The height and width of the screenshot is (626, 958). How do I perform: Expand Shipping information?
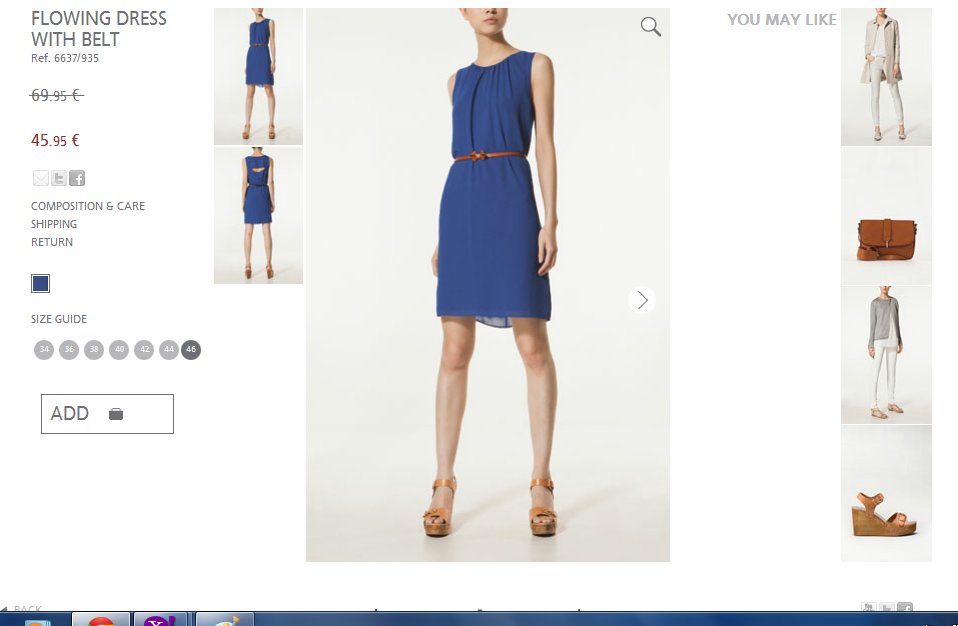click(54, 224)
